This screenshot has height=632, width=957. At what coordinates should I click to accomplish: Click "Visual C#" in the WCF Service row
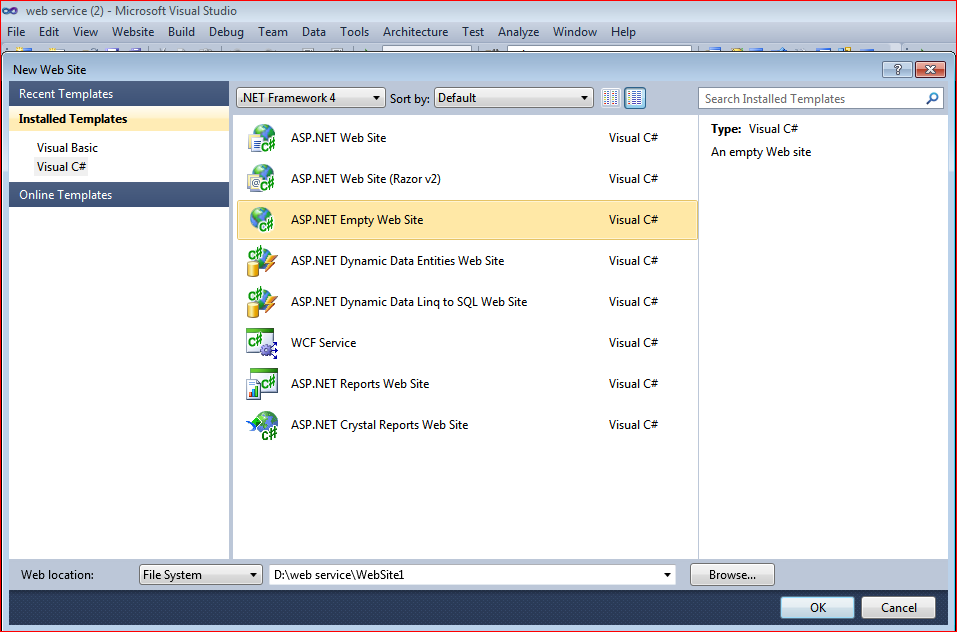(x=634, y=343)
